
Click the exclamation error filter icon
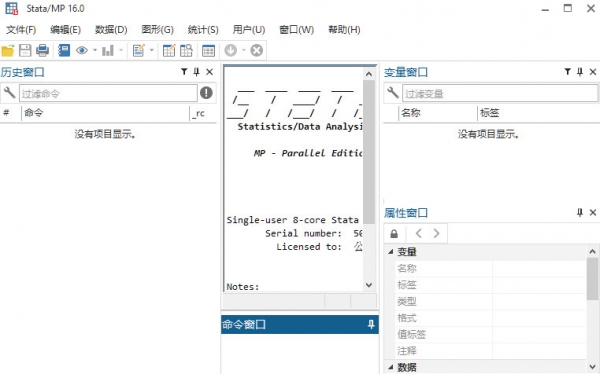(x=206, y=93)
